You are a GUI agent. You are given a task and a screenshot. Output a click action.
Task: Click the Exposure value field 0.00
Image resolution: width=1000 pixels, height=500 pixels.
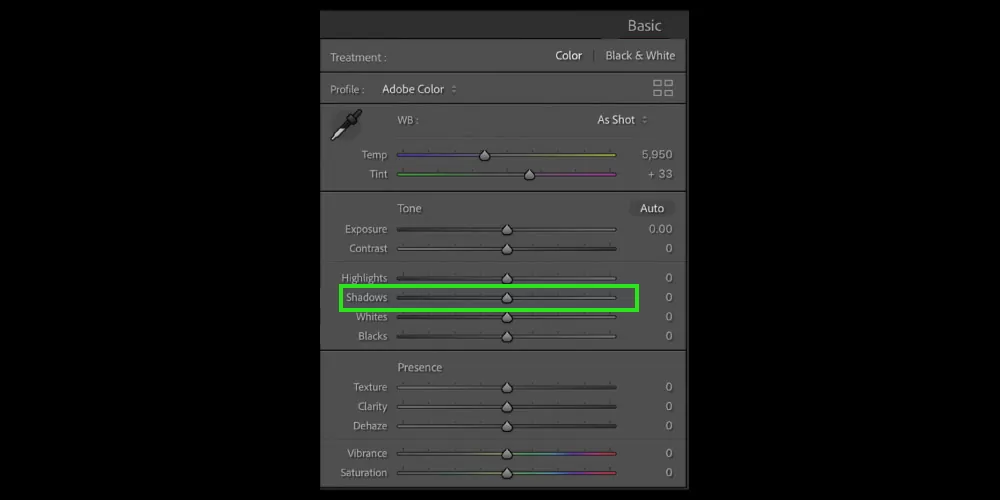tap(659, 229)
